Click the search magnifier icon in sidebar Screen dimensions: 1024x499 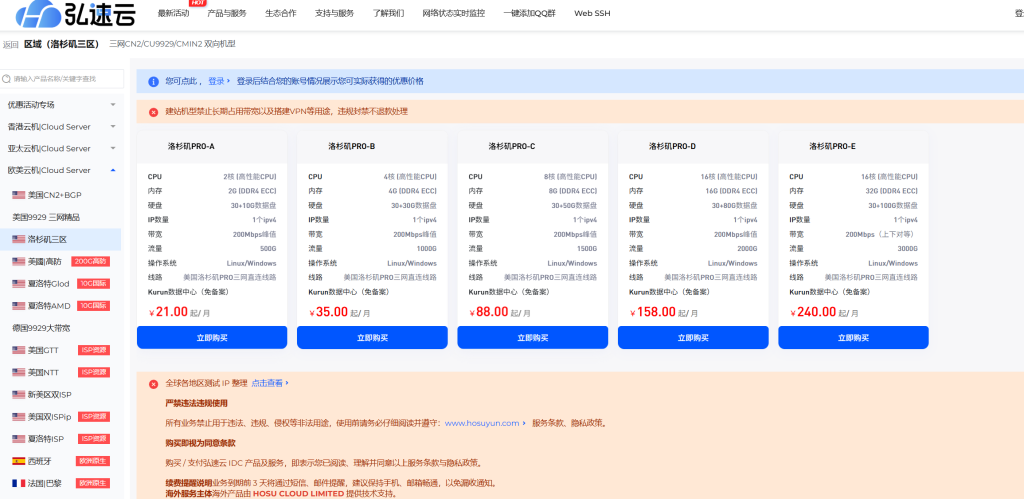click(x=7, y=79)
